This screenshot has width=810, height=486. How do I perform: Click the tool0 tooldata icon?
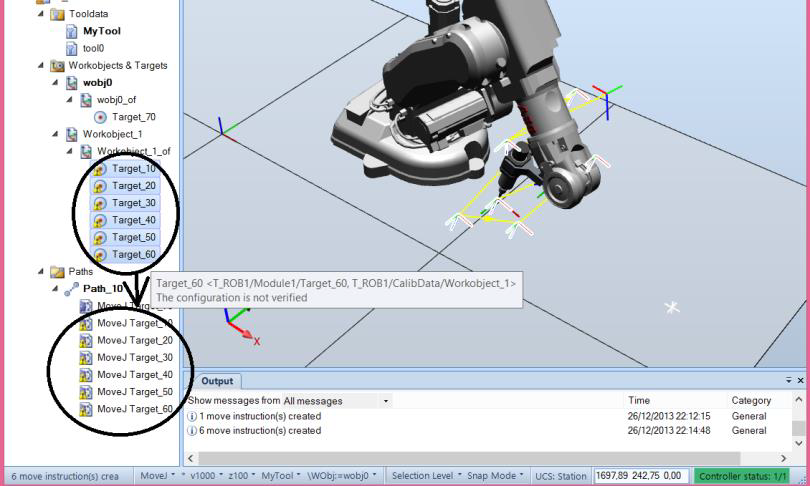pos(72,49)
